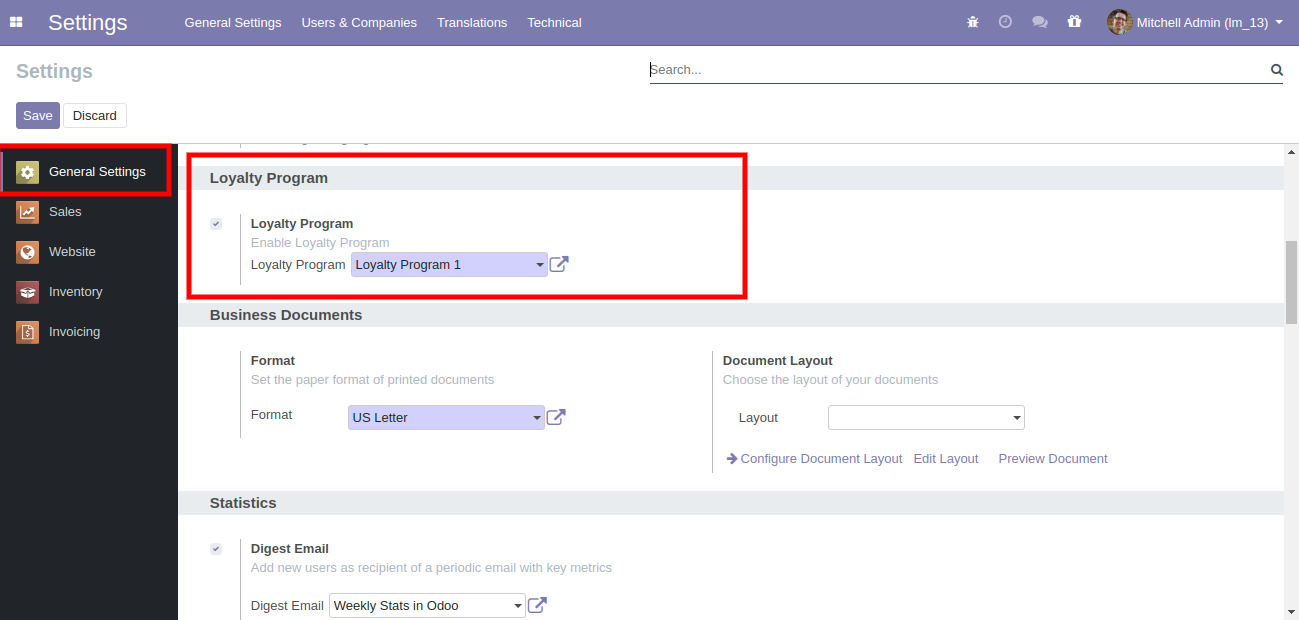Focus the Search input field
Screen dimensions: 1299x620
958,70
